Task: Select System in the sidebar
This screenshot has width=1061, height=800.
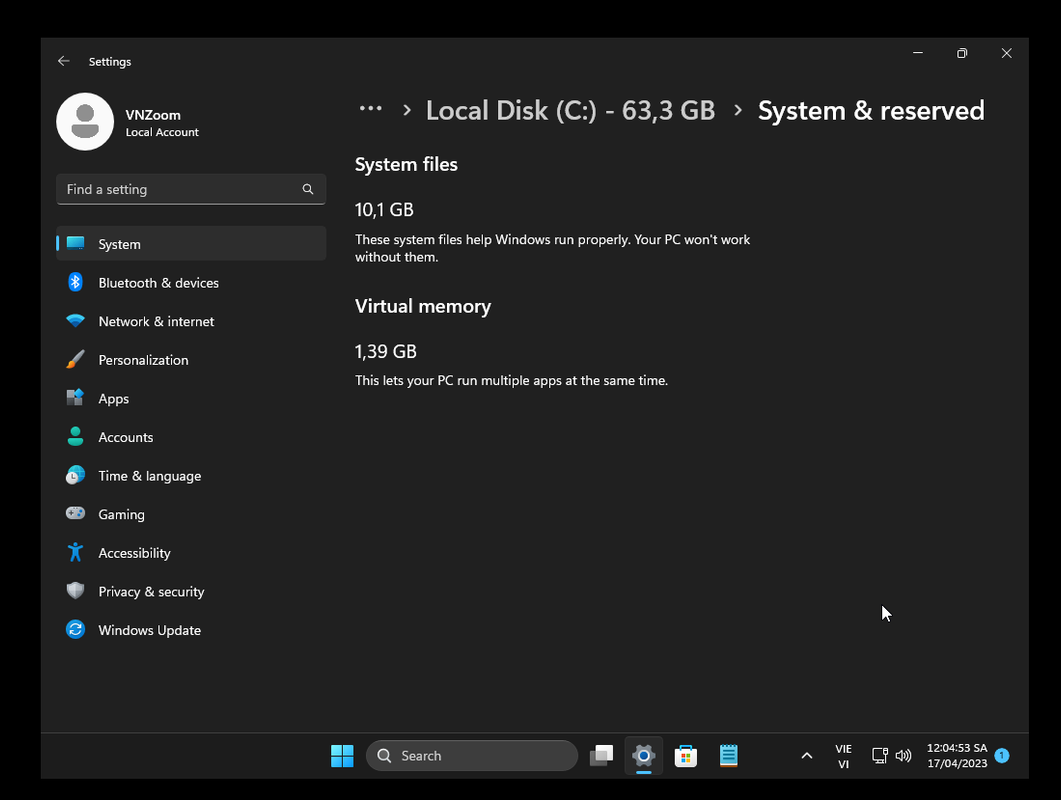Action: (191, 244)
